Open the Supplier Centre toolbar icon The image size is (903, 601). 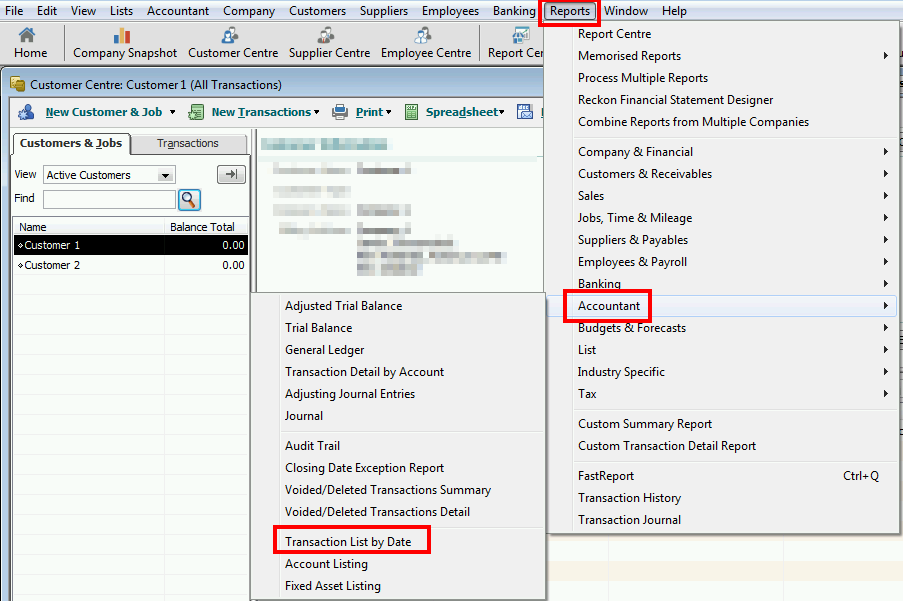[327, 36]
